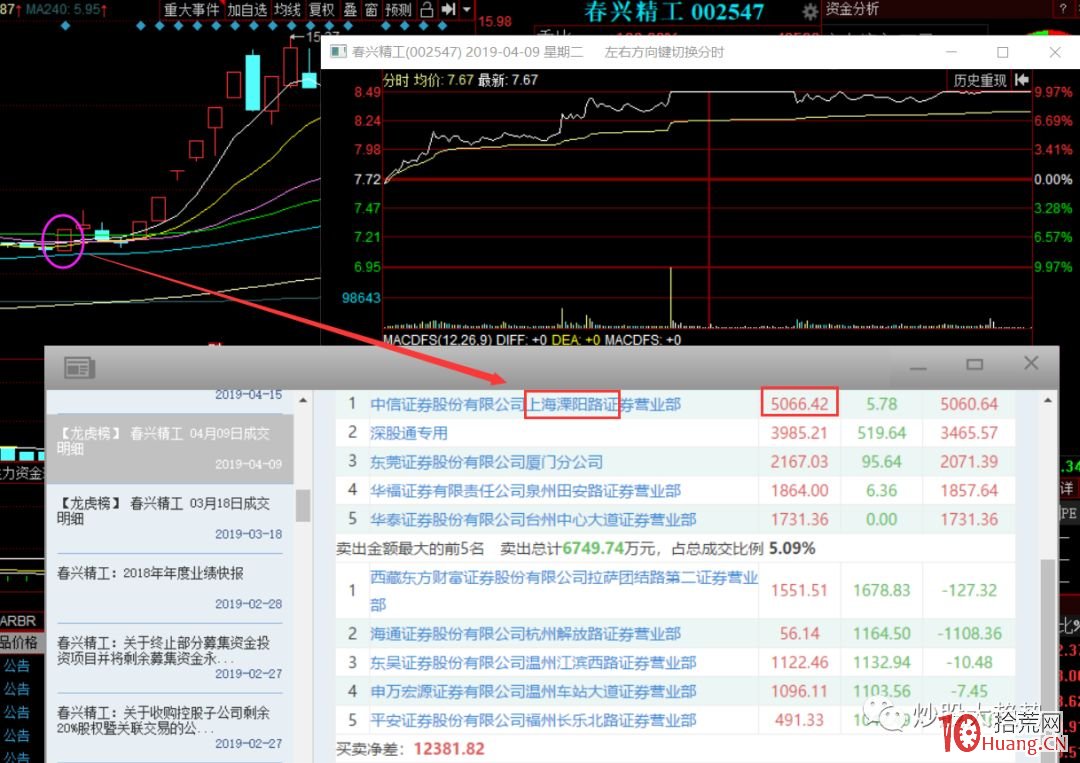Open 华泰证券台州中心大道证券营业部 link

point(533,520)
